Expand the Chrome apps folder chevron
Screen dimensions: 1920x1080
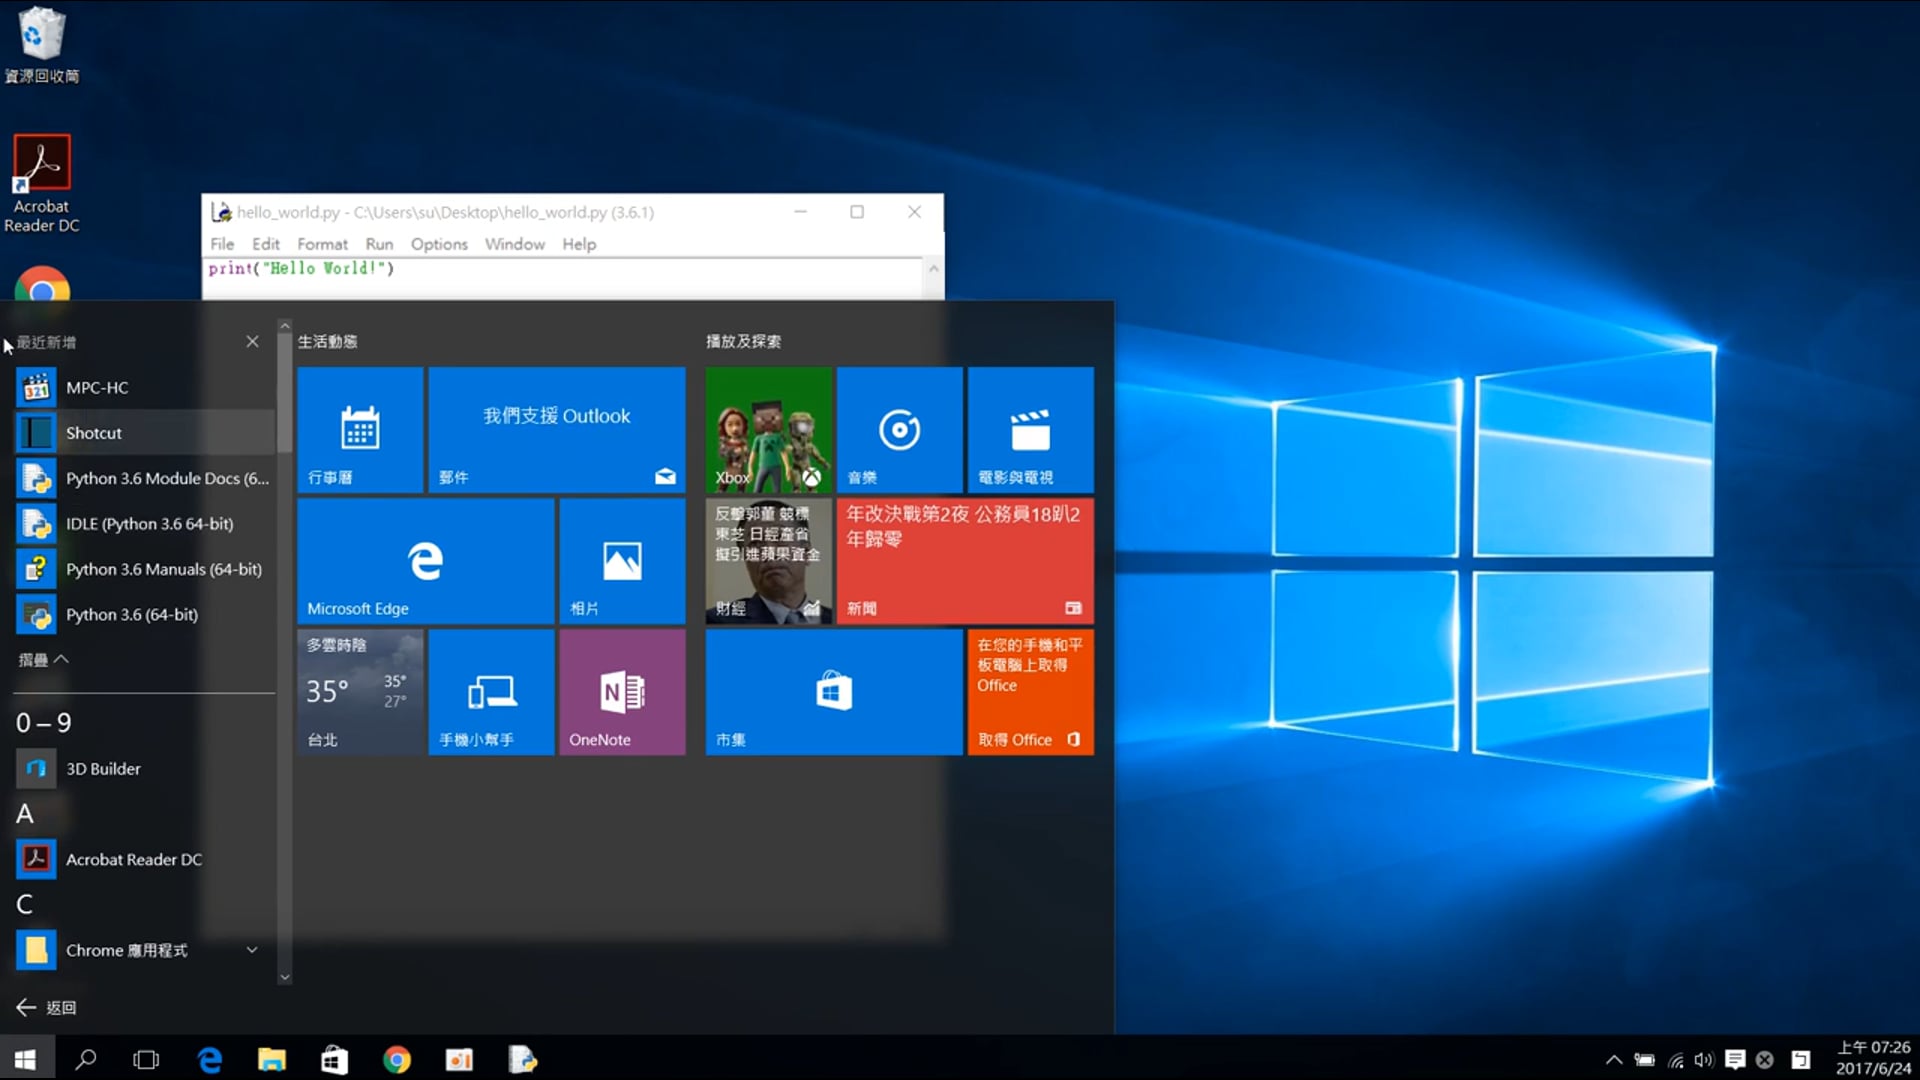click(252, 950)
